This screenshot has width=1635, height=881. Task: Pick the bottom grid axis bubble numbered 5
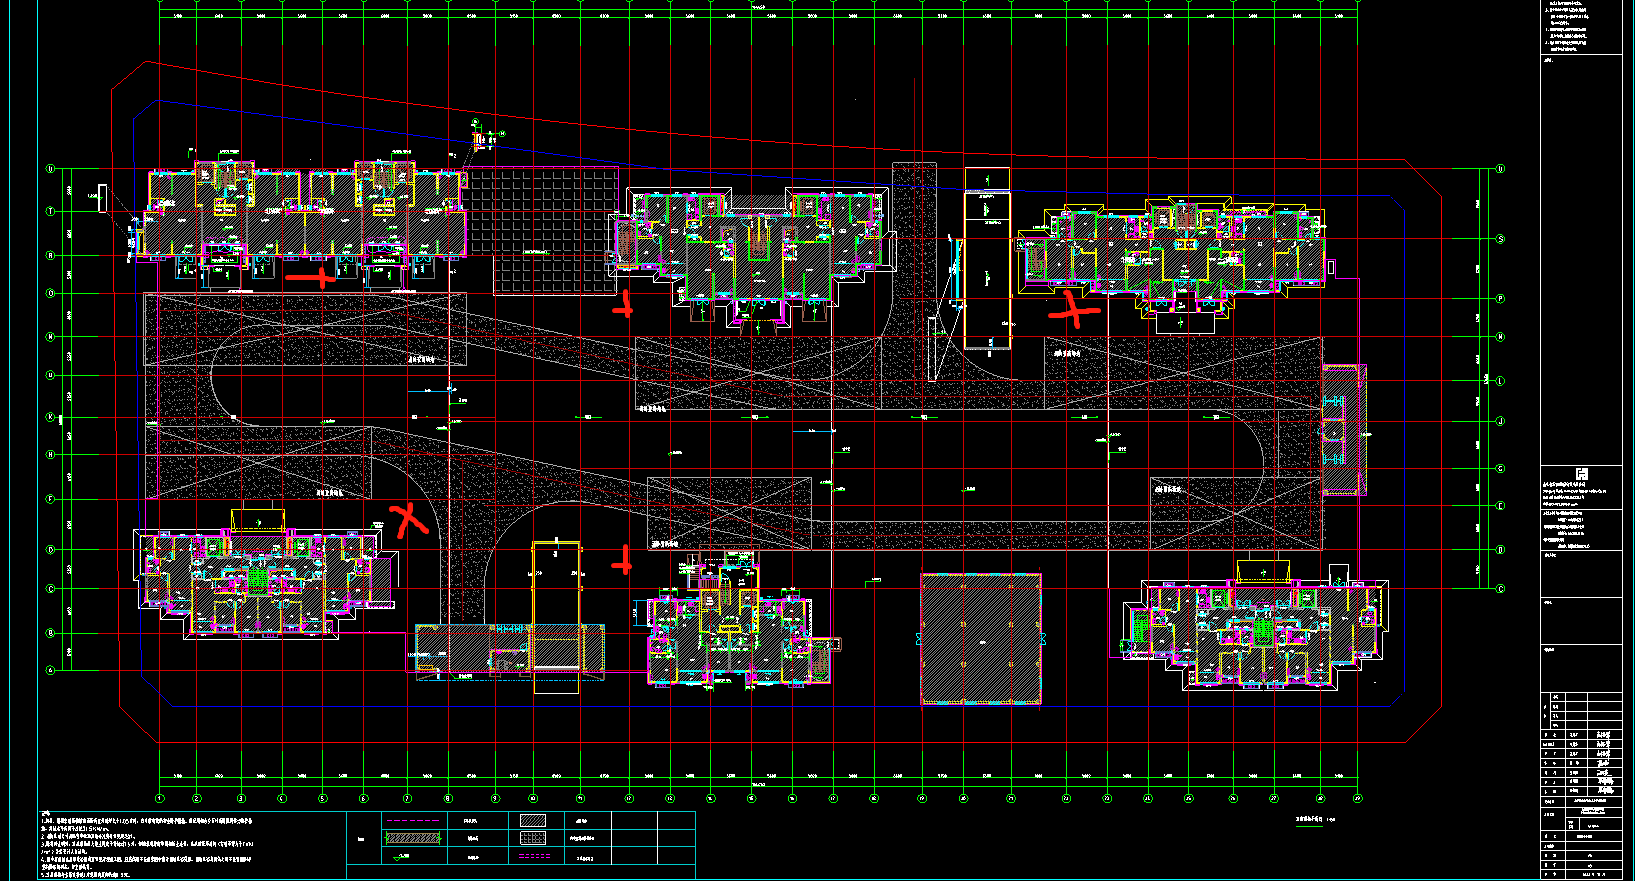(322, 798)
